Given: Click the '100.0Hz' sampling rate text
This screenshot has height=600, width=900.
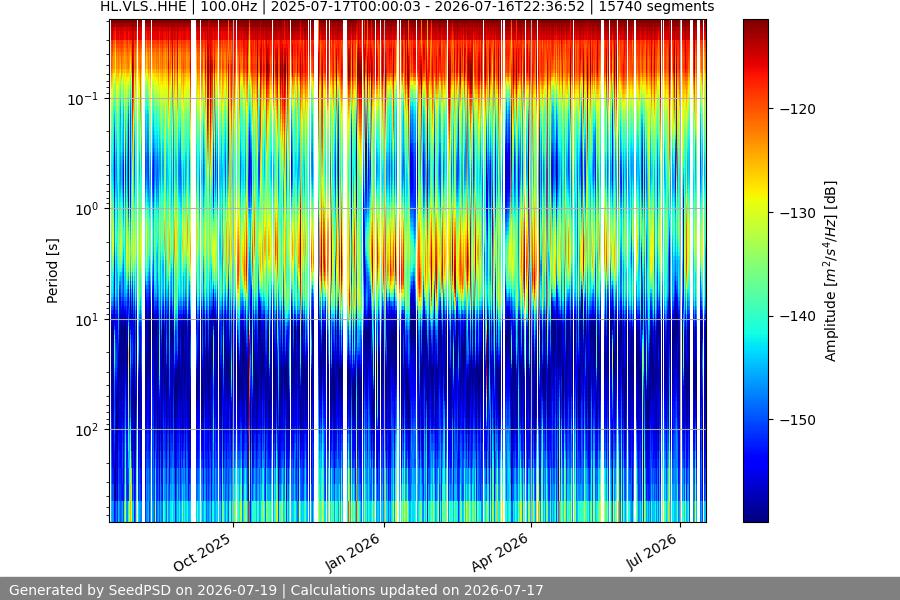Looking at the screenshot, I should pyautogui.click(x=228, y=7).
